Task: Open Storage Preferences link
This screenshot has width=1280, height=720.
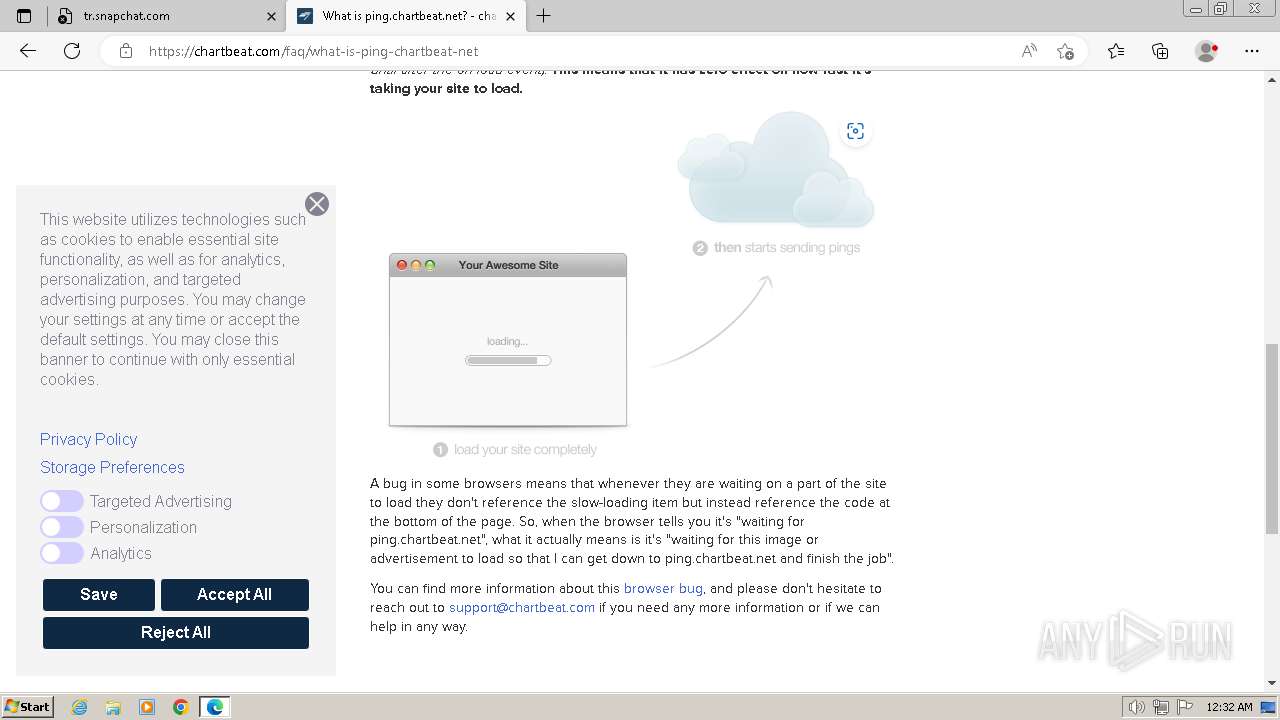Action: 112,467
